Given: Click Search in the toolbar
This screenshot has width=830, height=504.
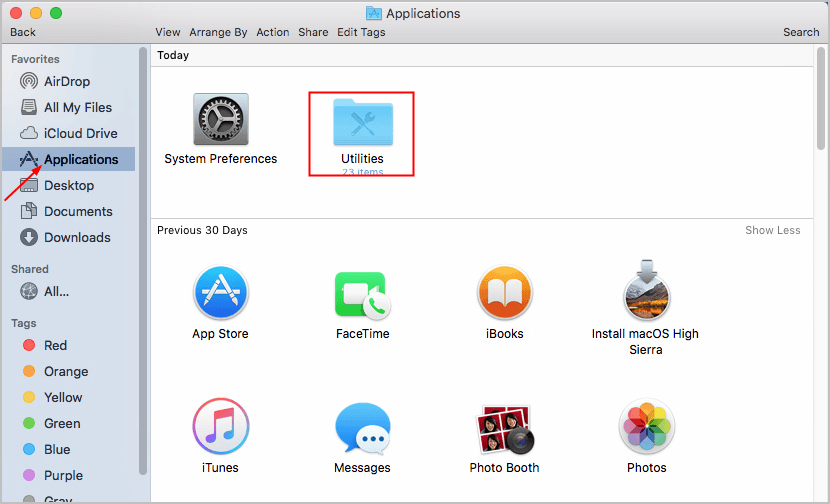Looking at the screenshot, I should click(801, 32).
